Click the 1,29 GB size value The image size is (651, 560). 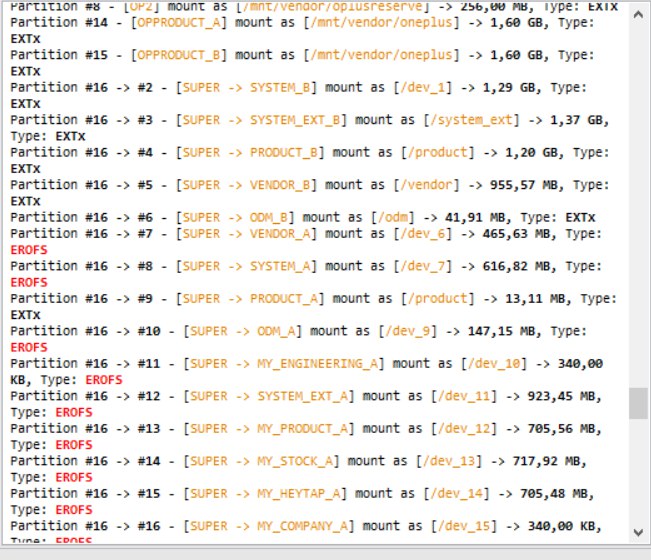[x=509, y=88]
